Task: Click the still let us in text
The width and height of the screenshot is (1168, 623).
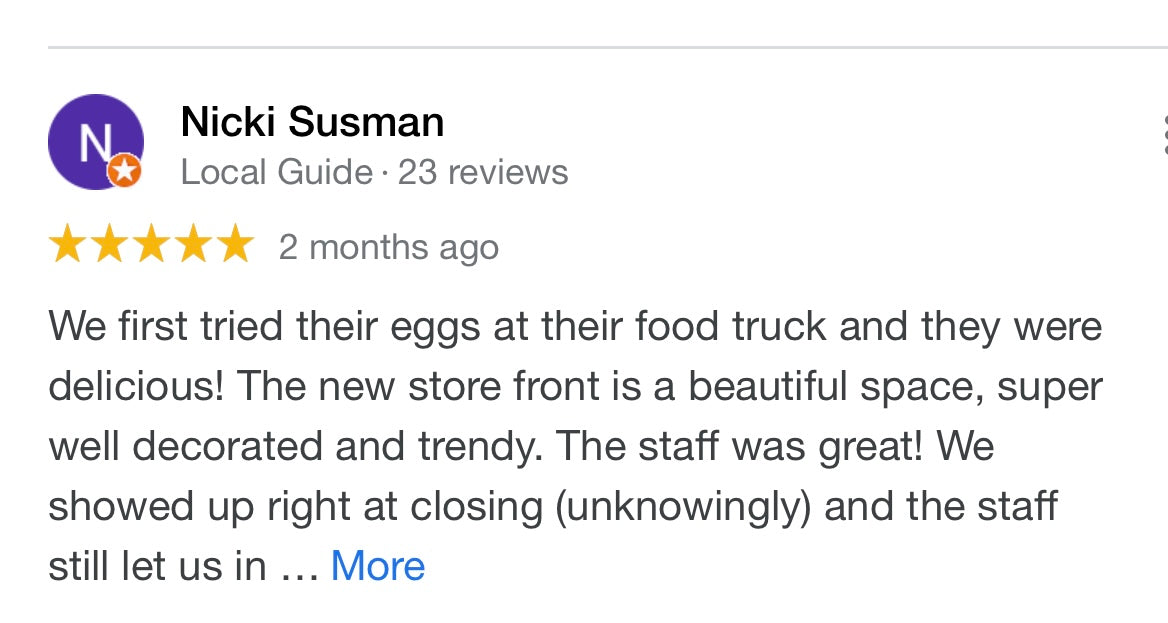Action: click(x=157, y=566)
